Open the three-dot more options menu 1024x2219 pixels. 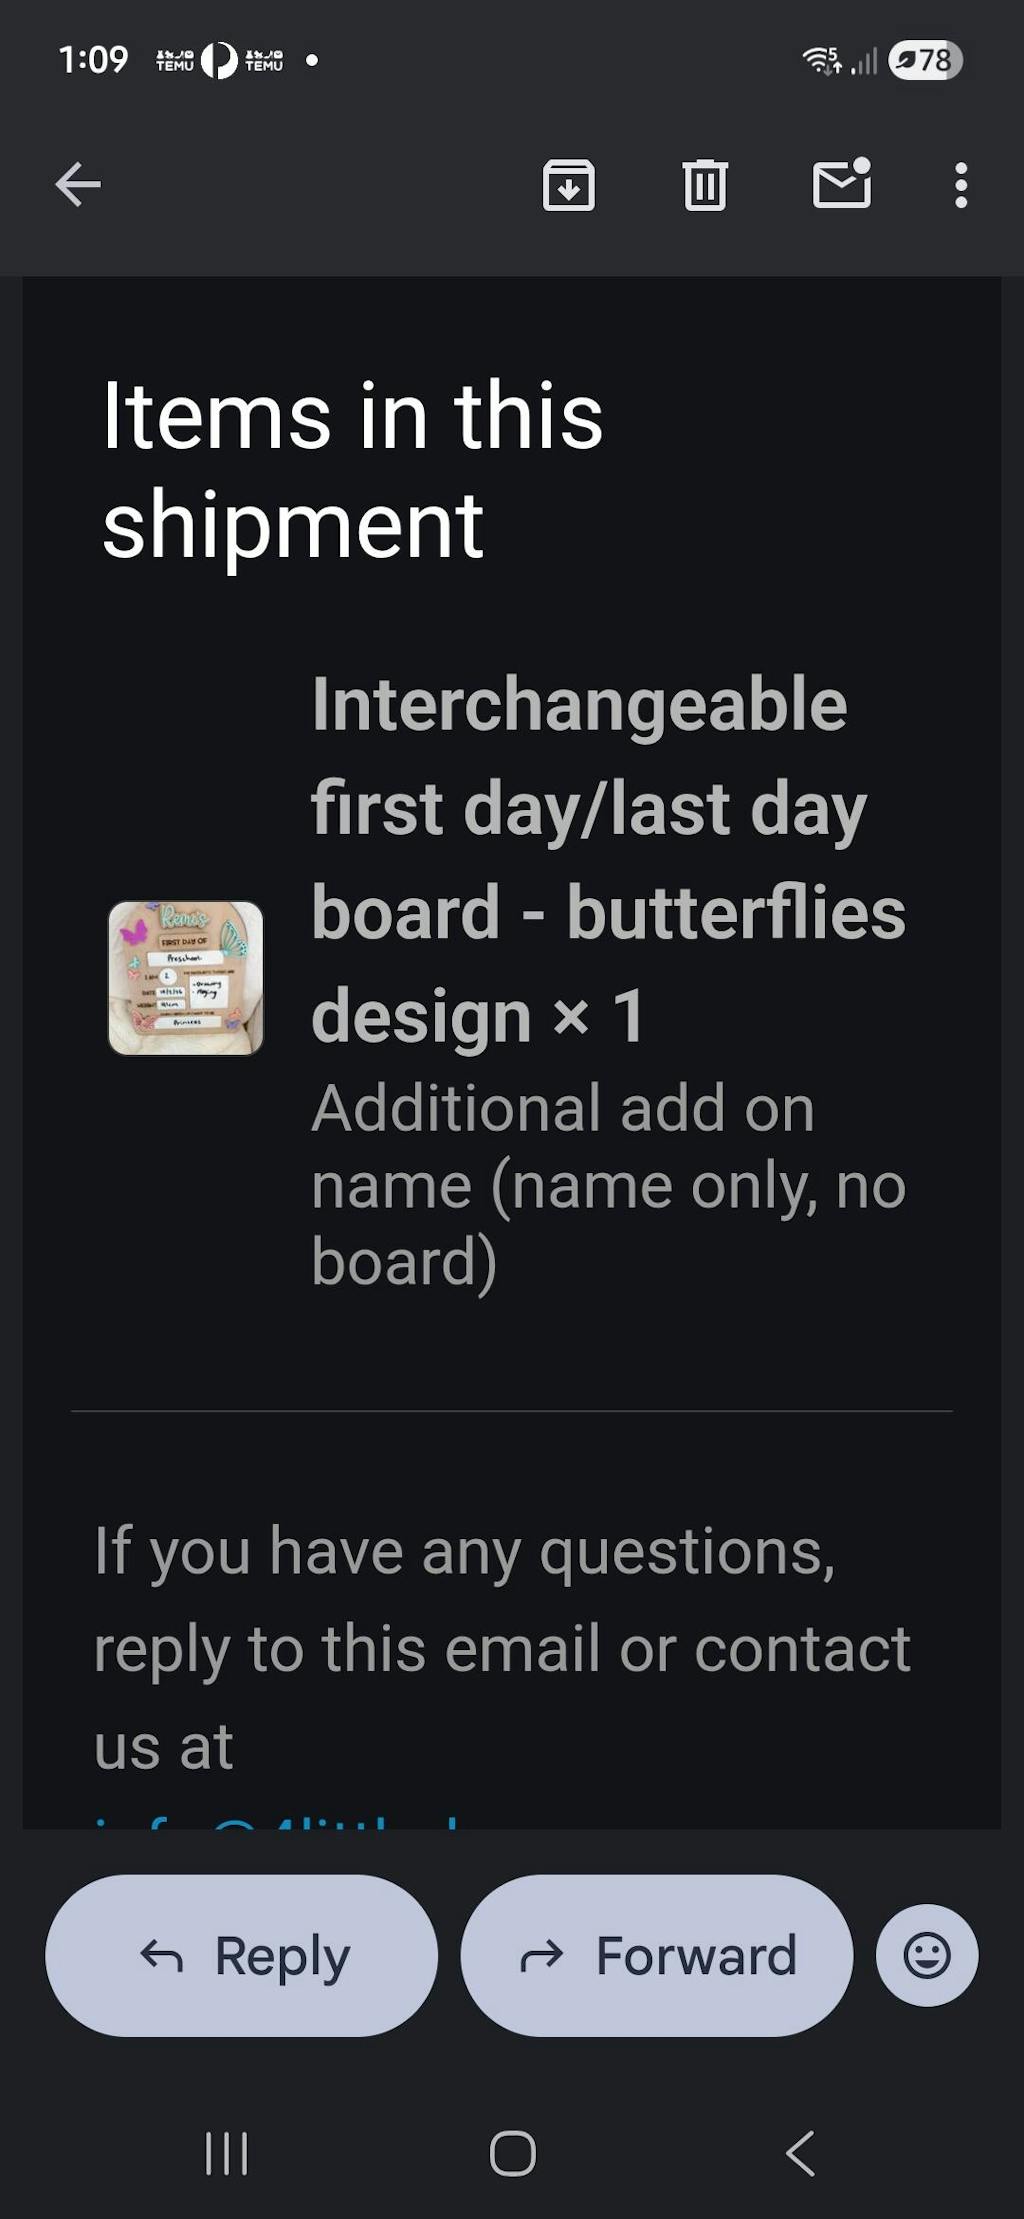(x=961, y=185)
